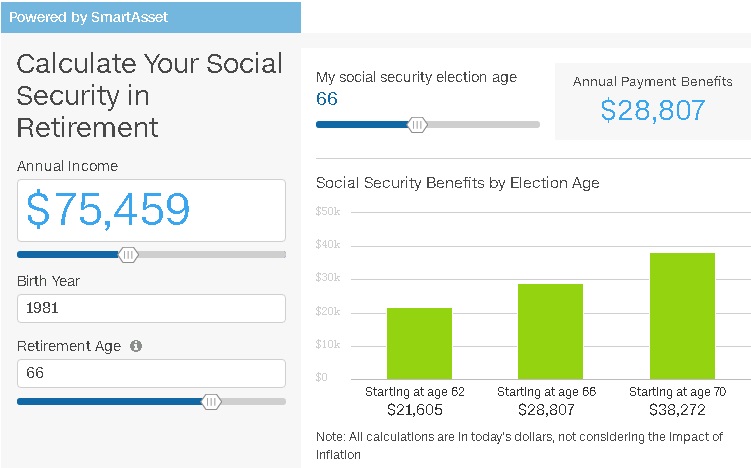Click the Powered by SmartAsset banner

150,17
